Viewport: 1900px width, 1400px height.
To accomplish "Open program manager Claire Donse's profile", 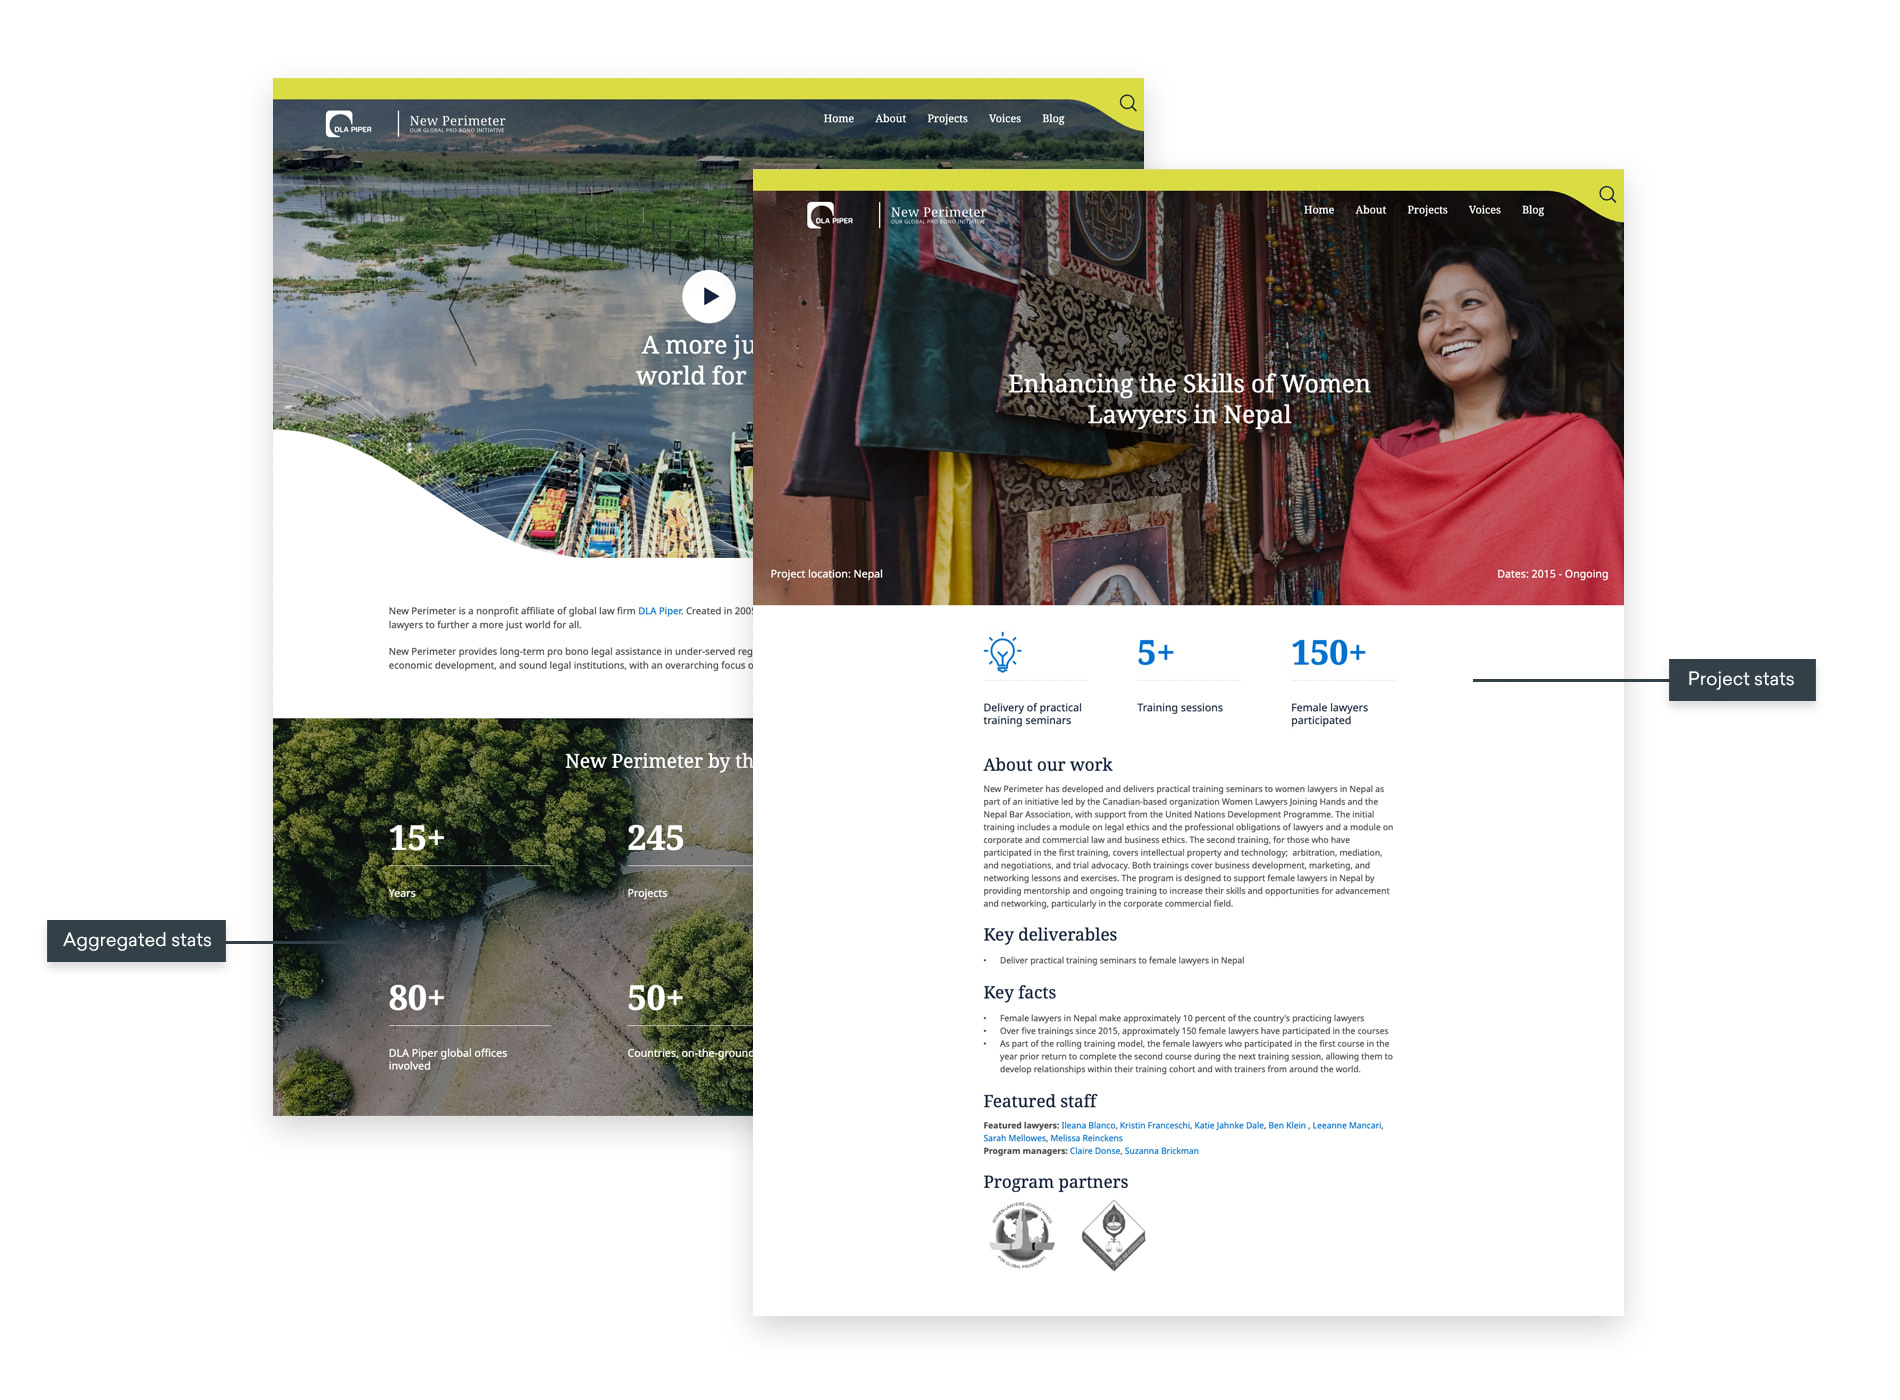I will (1095, 1152).
